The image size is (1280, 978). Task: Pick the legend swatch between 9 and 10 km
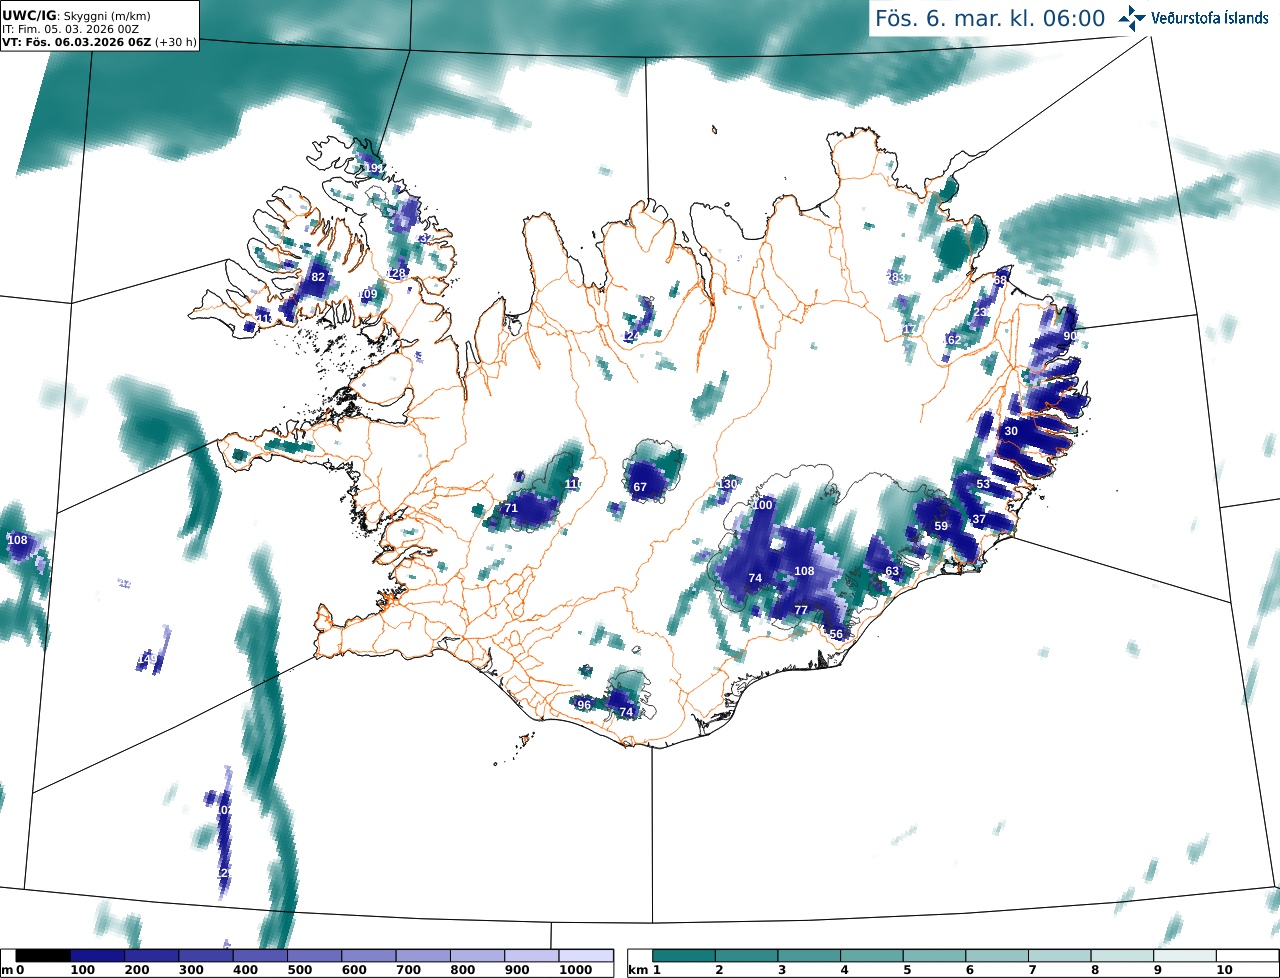pos(1186,956)
